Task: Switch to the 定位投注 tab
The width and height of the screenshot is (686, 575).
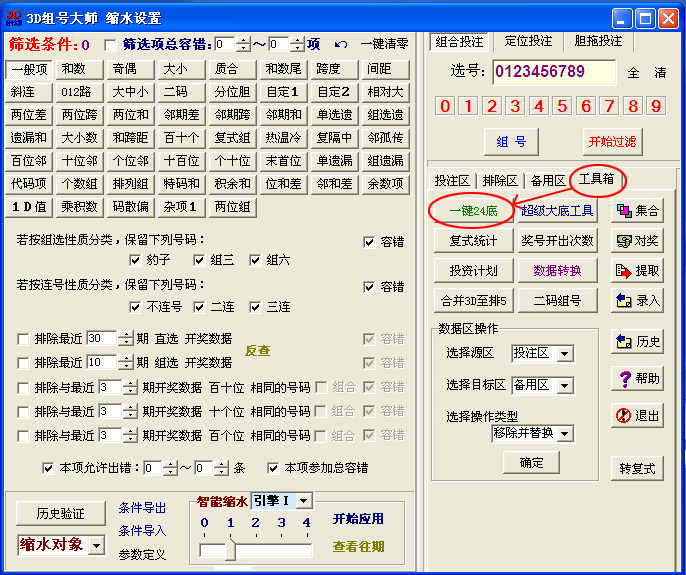Action: click(528, 41)
